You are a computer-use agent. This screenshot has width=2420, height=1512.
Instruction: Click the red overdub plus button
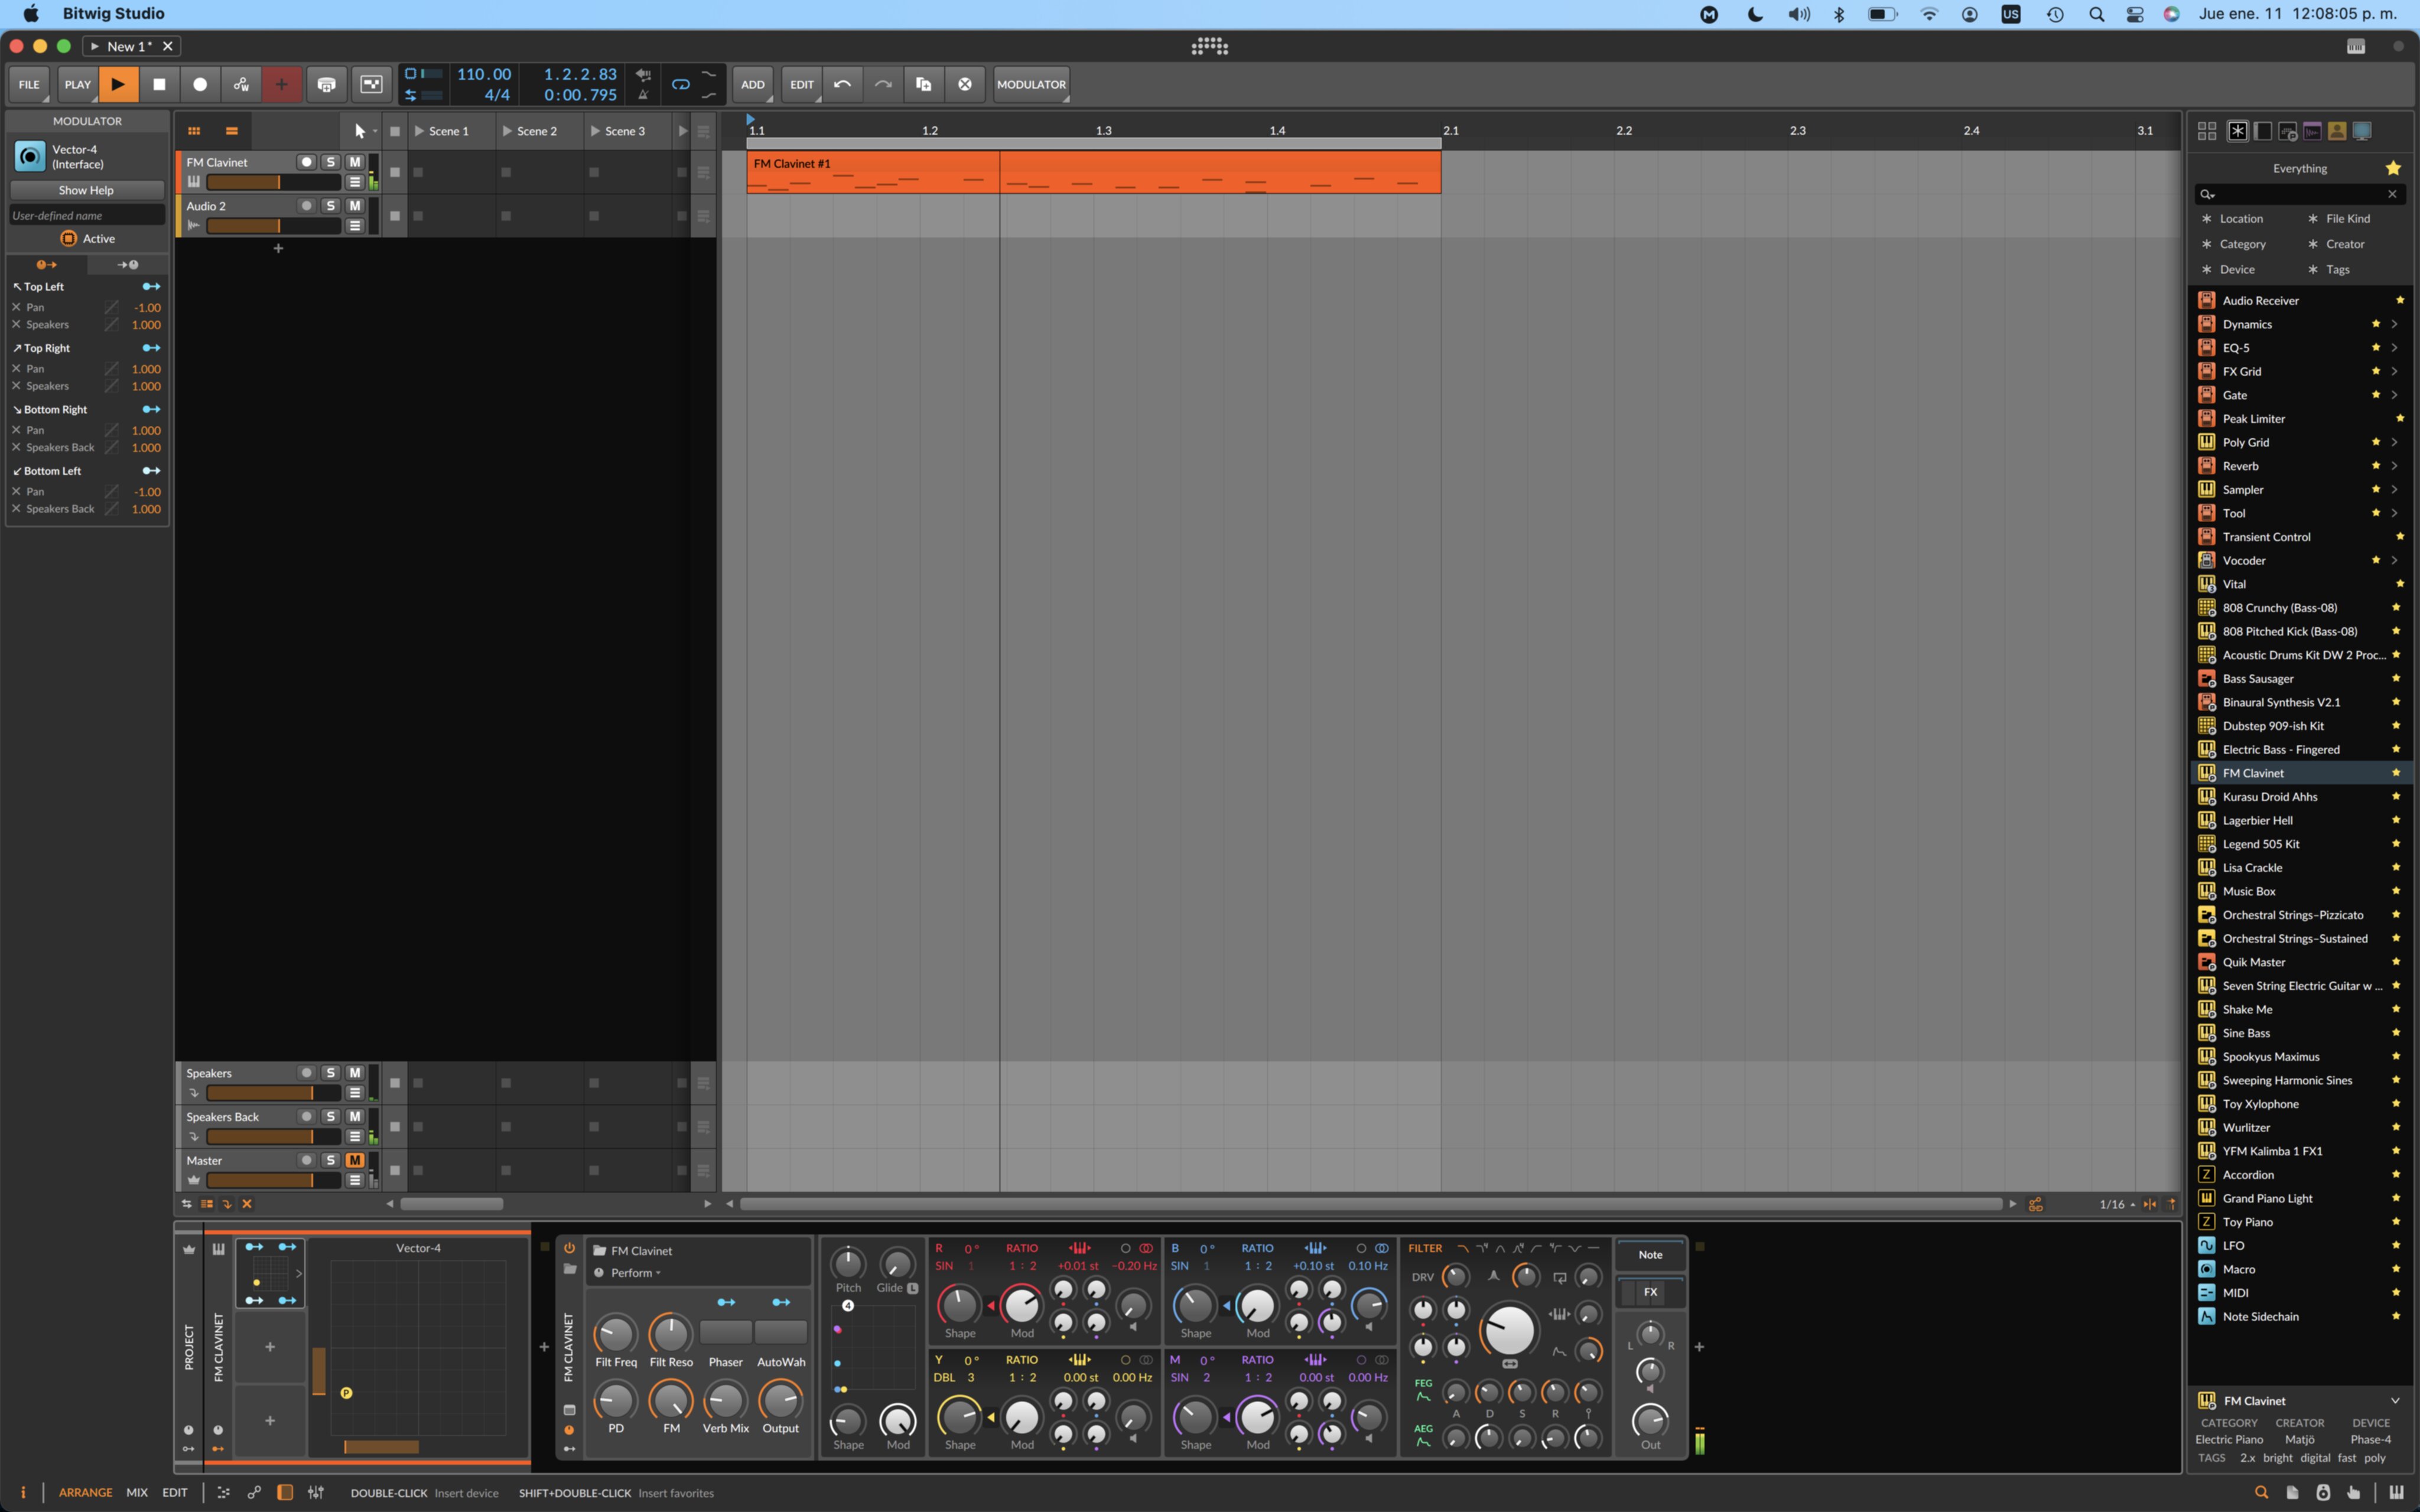pos(282,84)
